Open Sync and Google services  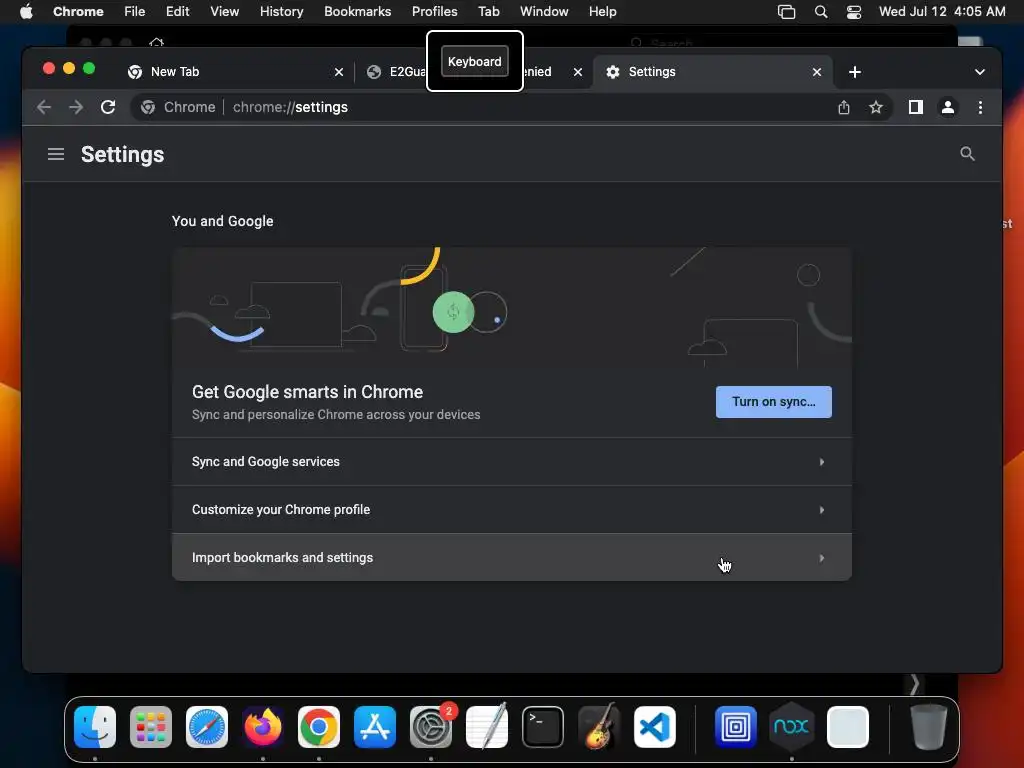(511, 462)
